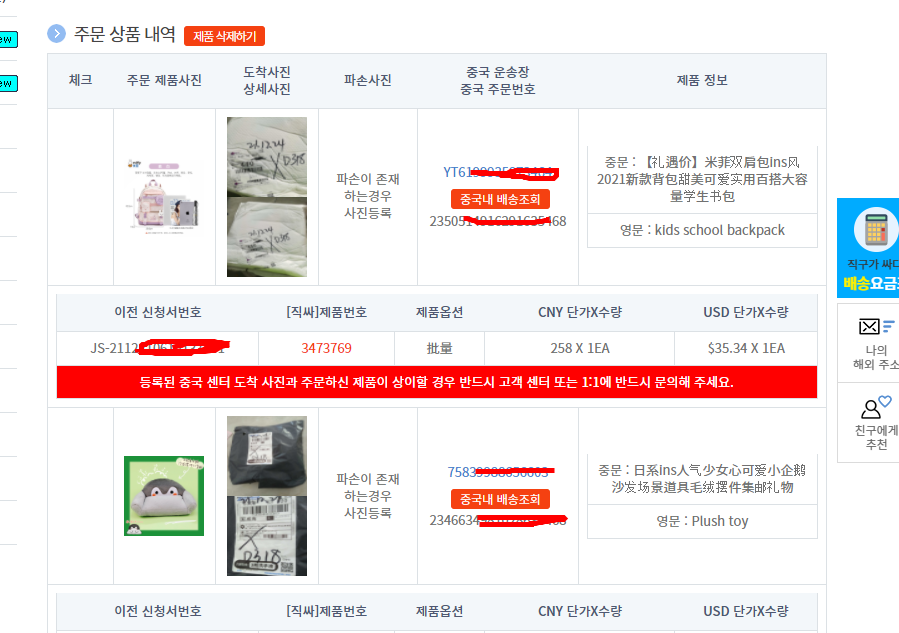Open the shipping fee calculator icon

(875, 229)
